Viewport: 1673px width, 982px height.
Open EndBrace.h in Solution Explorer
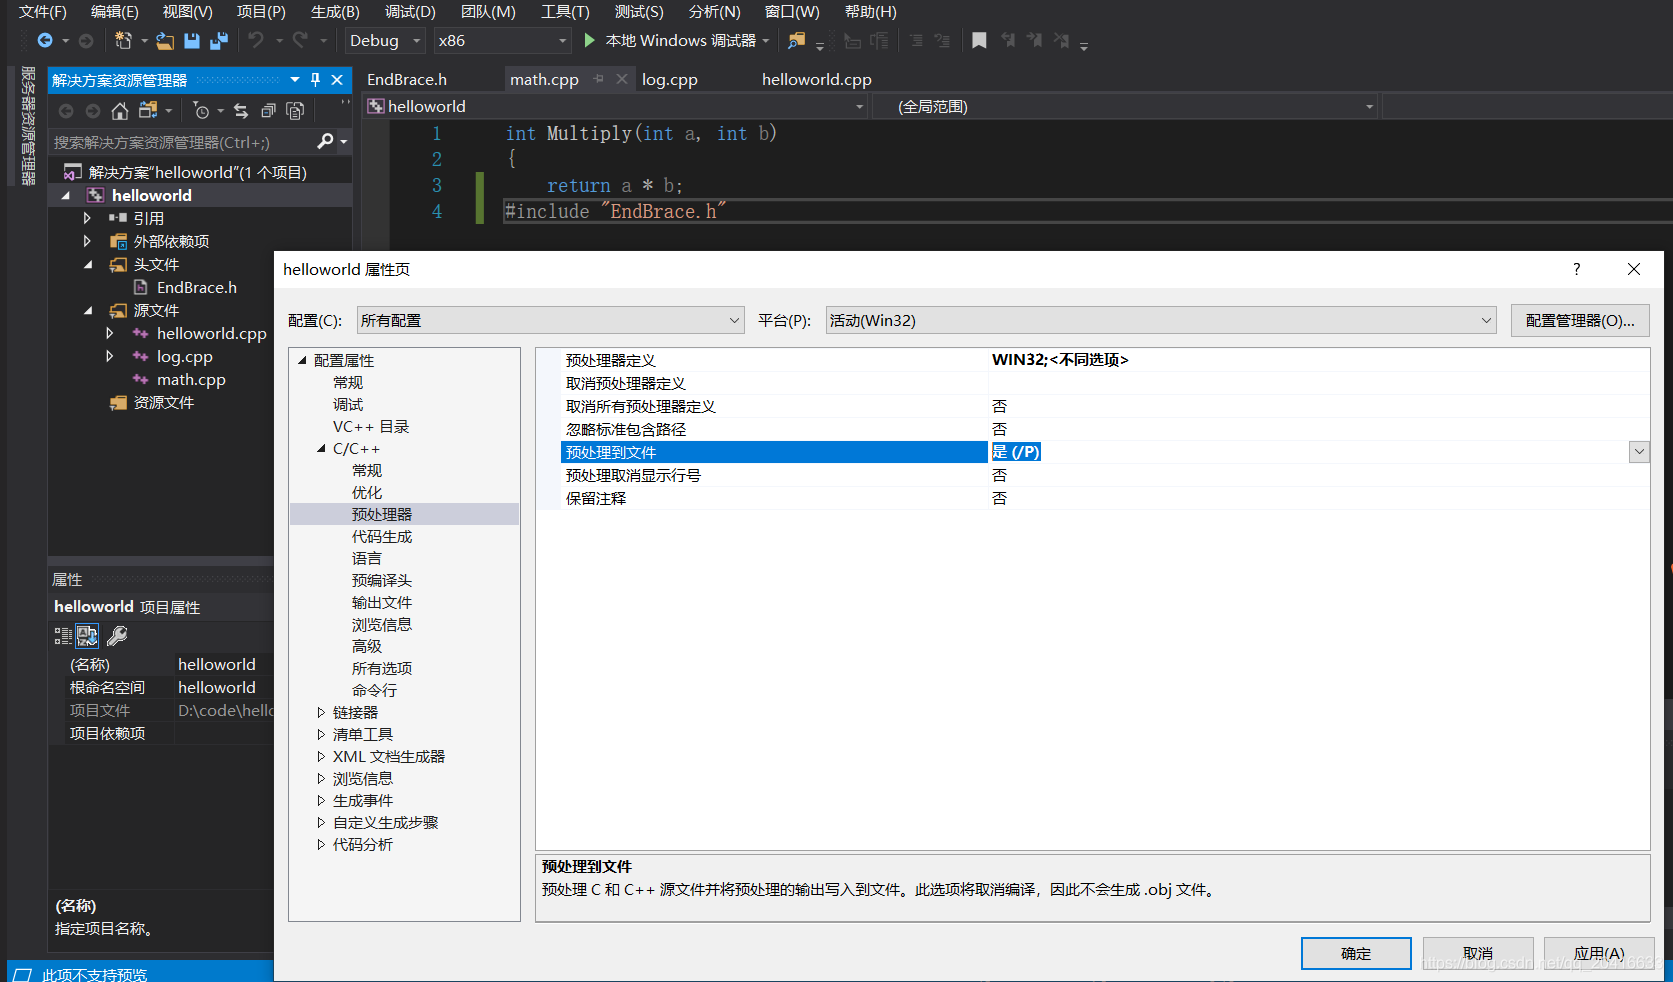tap(197, 288)
